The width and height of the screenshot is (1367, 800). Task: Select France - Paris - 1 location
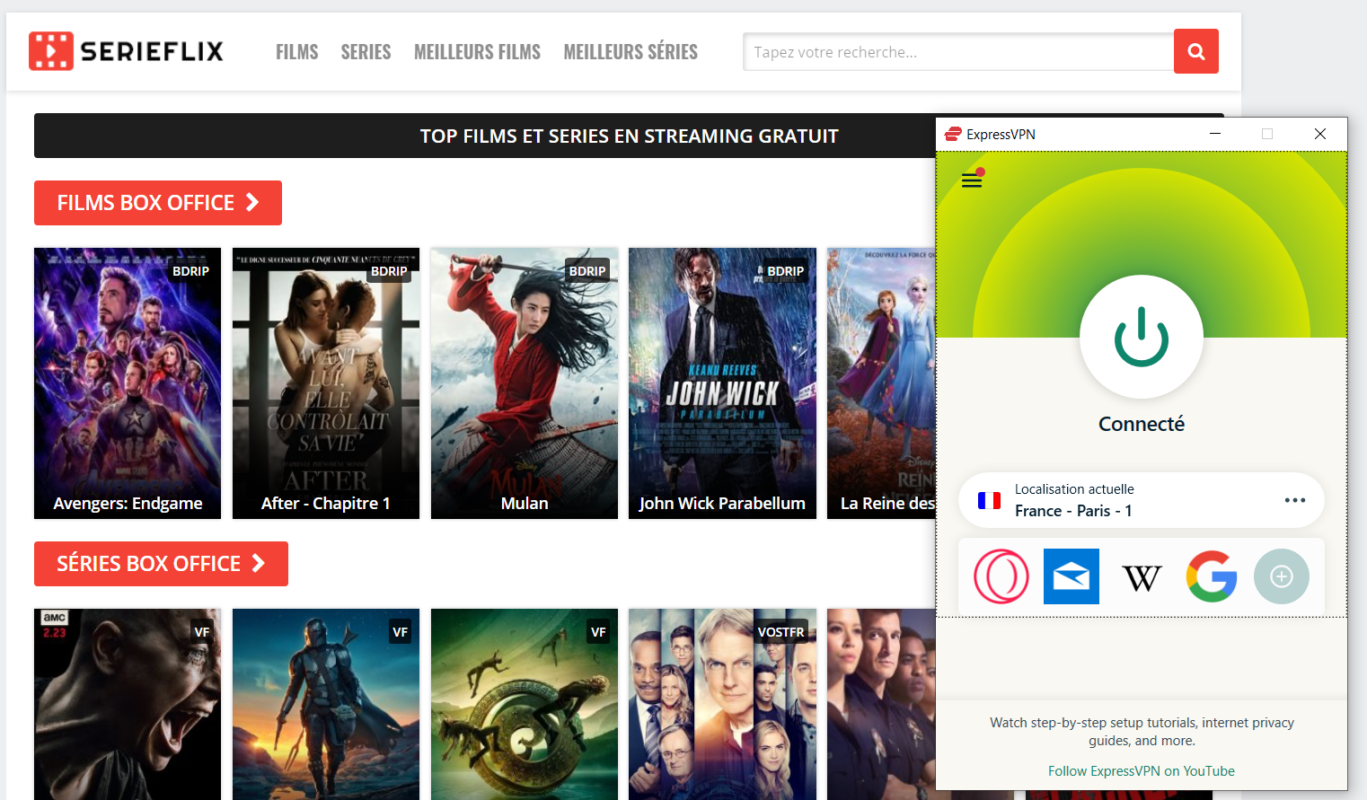click(1141, 500)
